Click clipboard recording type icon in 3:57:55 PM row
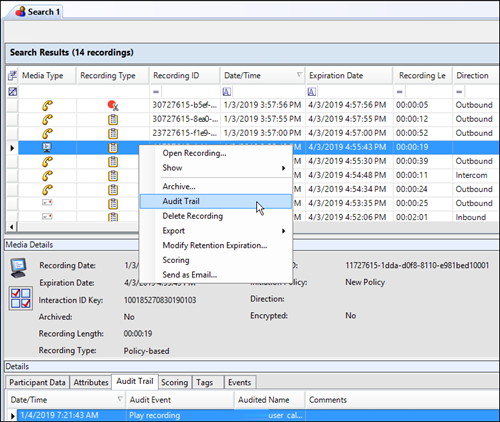This screenshot has width=500, height=422. (x=113, y=119)
